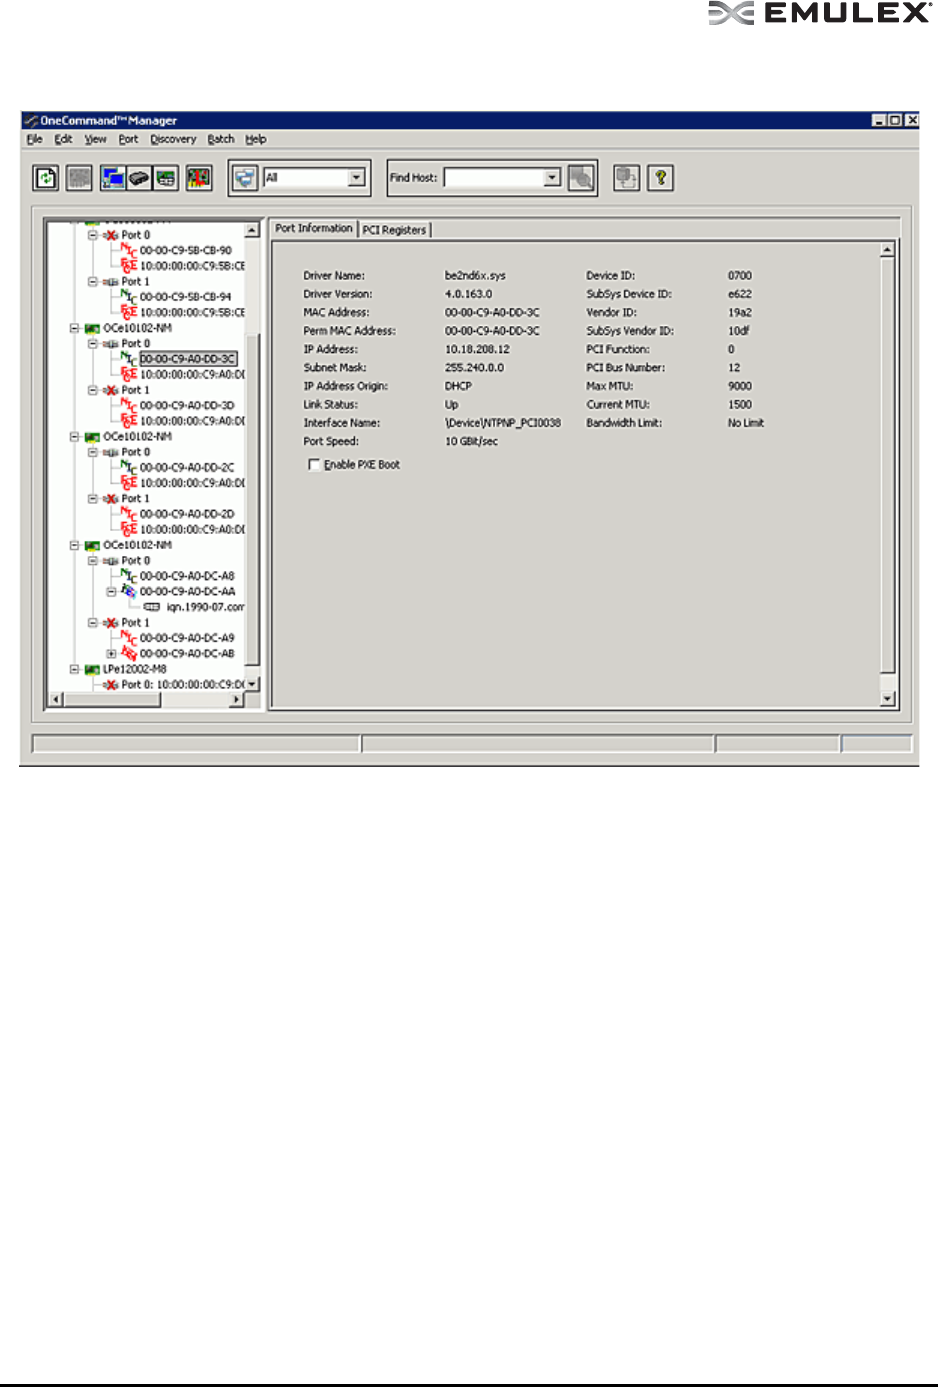
Task: Click the Port Information pane scroll down arrow
Action: (888, 699)
